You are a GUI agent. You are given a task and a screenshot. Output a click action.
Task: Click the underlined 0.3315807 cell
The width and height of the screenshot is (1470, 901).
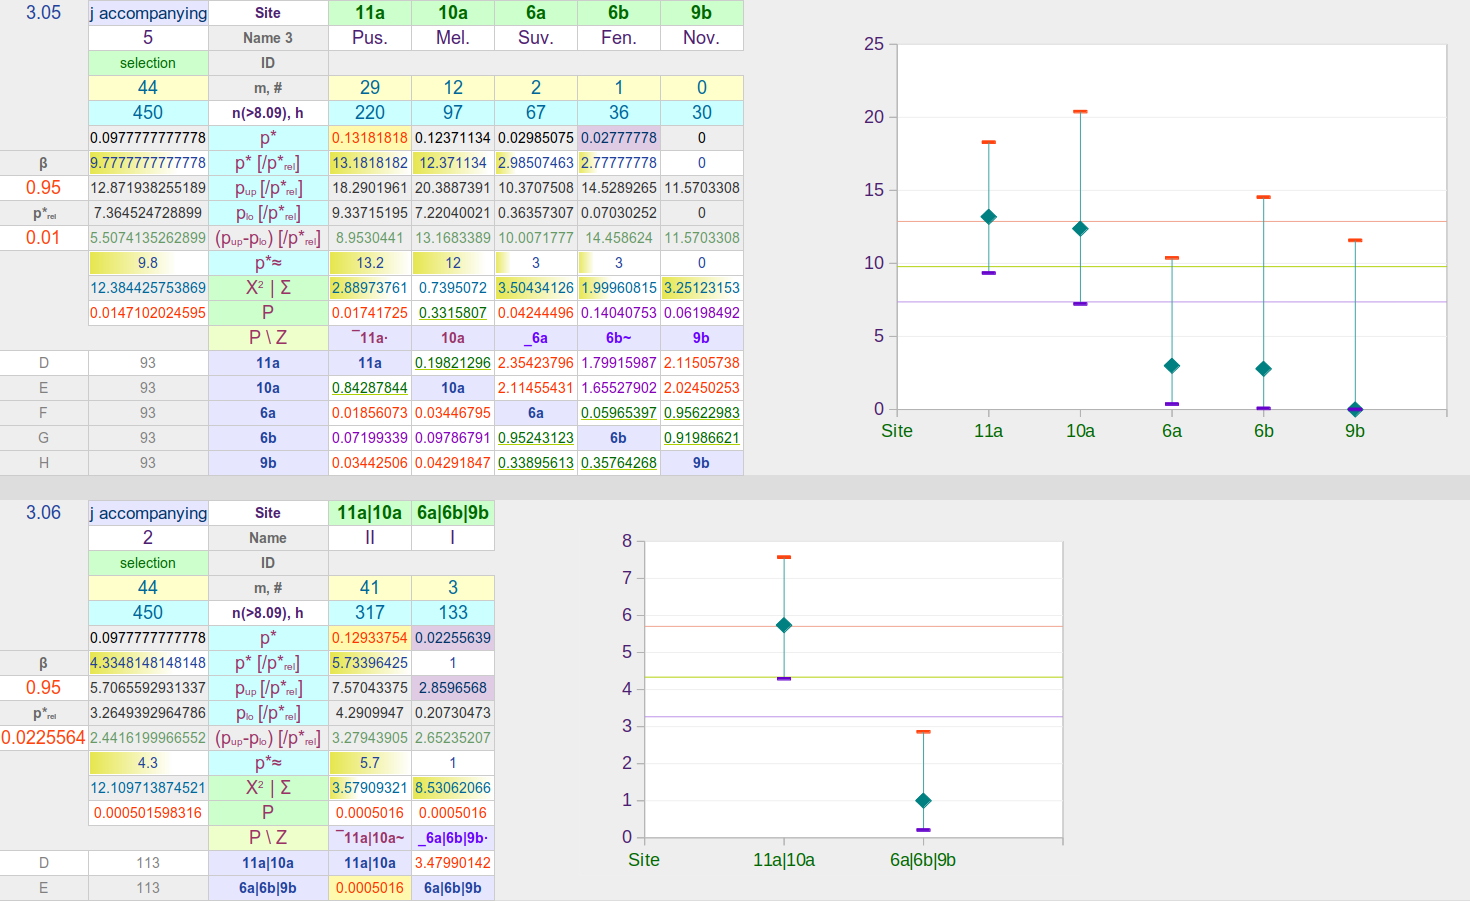[452, 313]
